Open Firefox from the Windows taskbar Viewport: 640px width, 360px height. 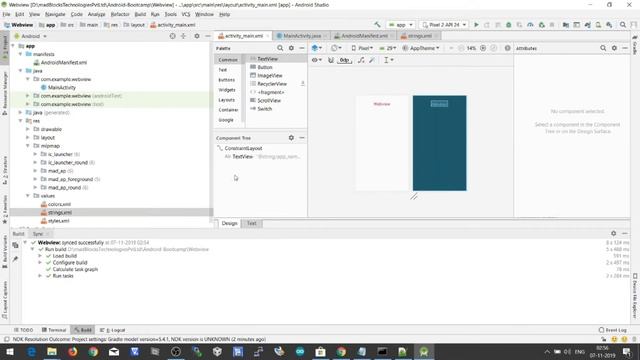click(x=73, y=351)
